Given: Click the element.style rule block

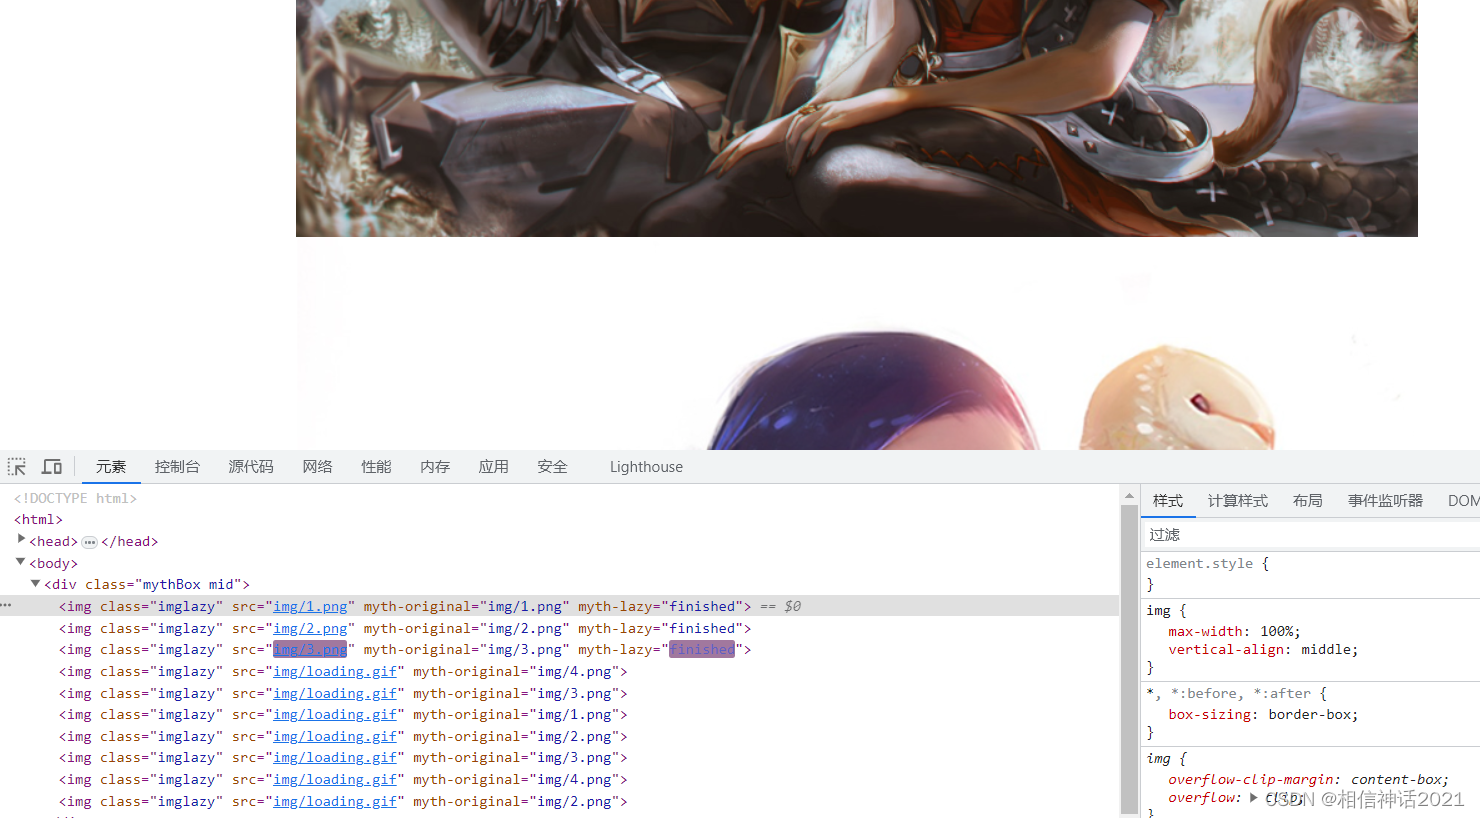Looking at the screenshot, I should click(x=1311, y=574).
